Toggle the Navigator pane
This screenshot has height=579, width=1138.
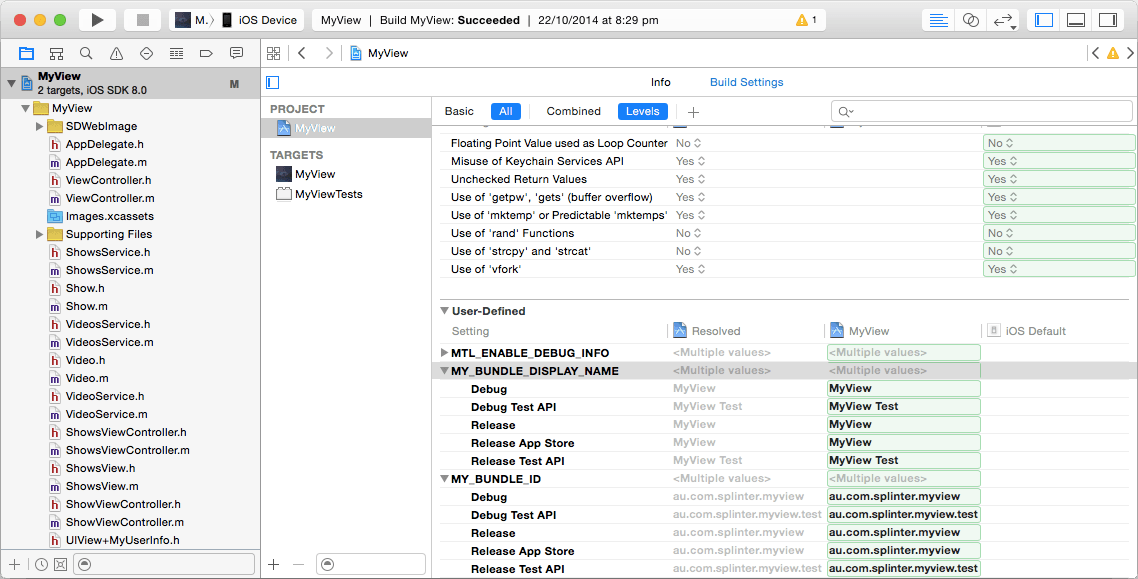1044,20
